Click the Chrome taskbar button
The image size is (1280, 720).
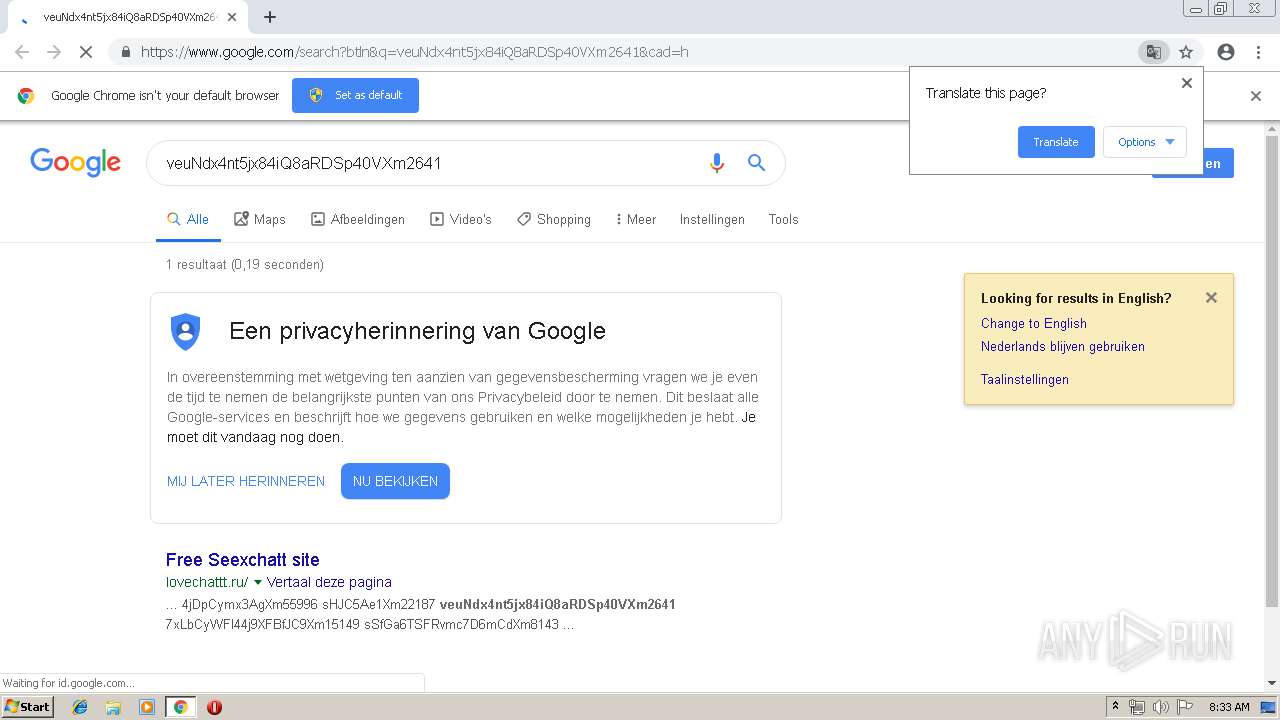(180, 707)
